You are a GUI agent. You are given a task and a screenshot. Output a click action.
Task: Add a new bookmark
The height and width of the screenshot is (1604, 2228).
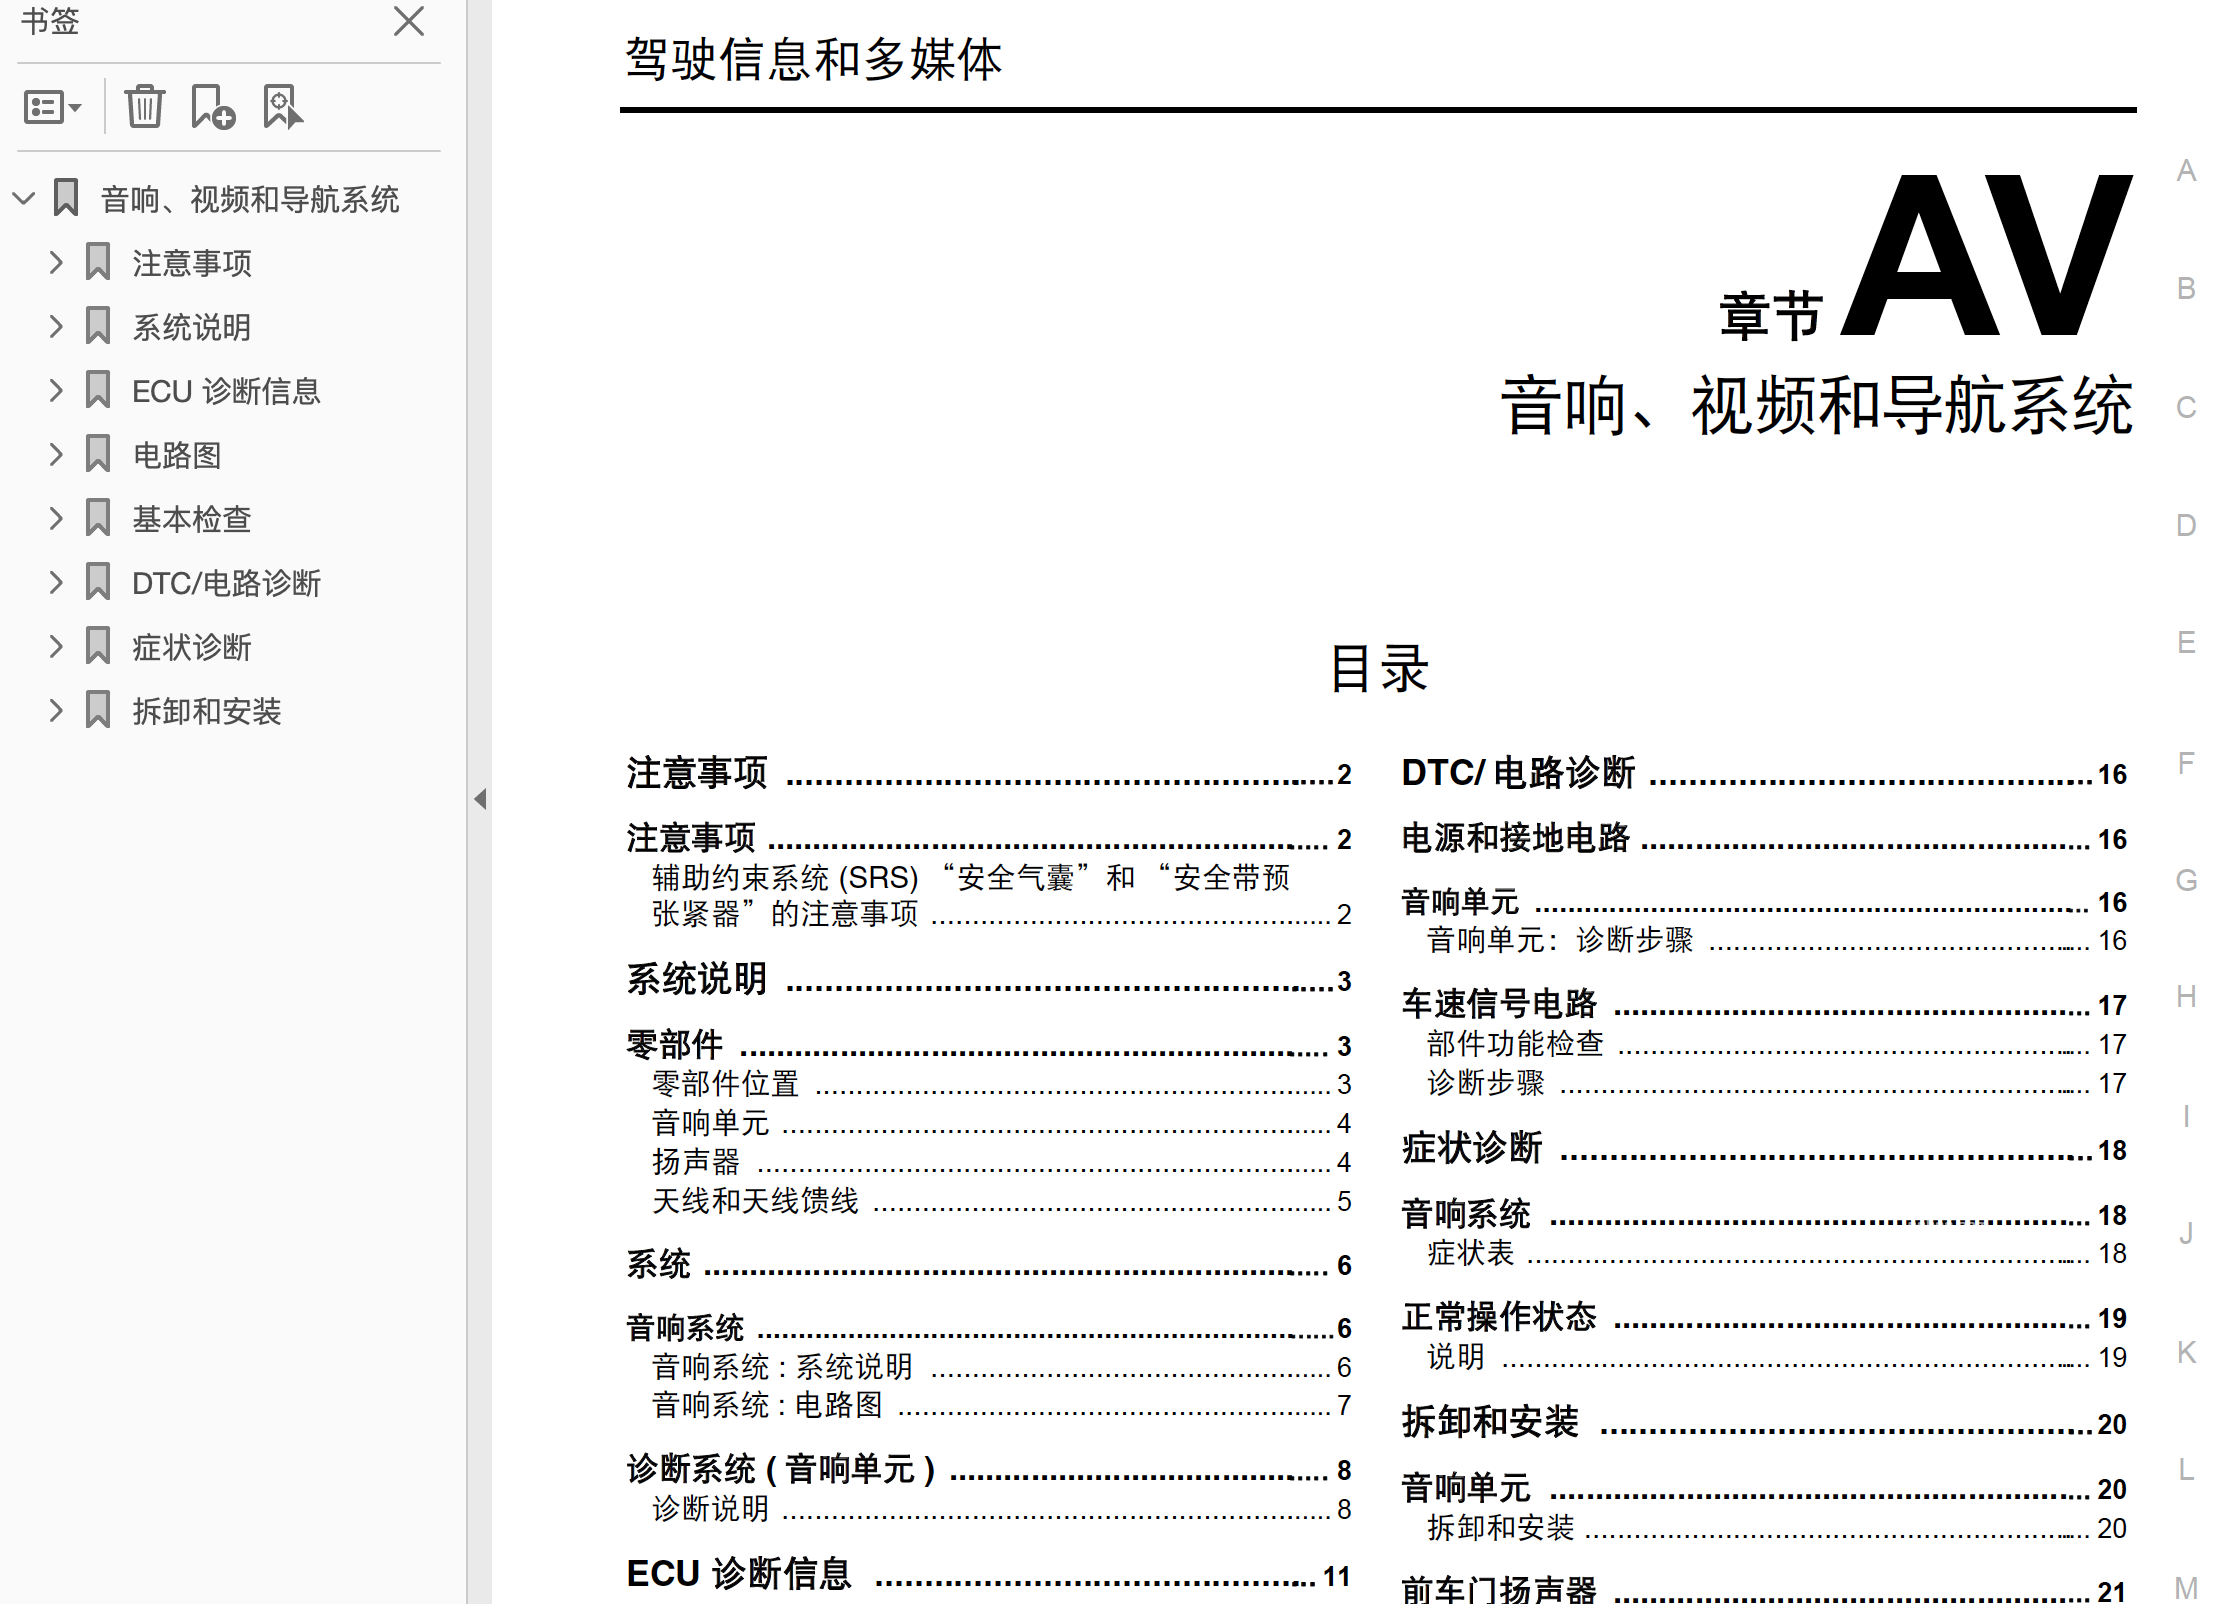(212, 106)
